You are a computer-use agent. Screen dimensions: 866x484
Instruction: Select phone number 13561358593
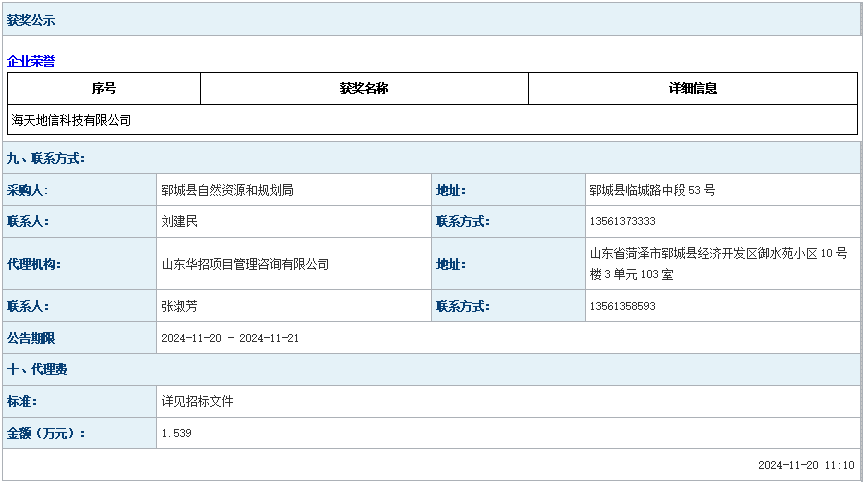coord(622,306)
